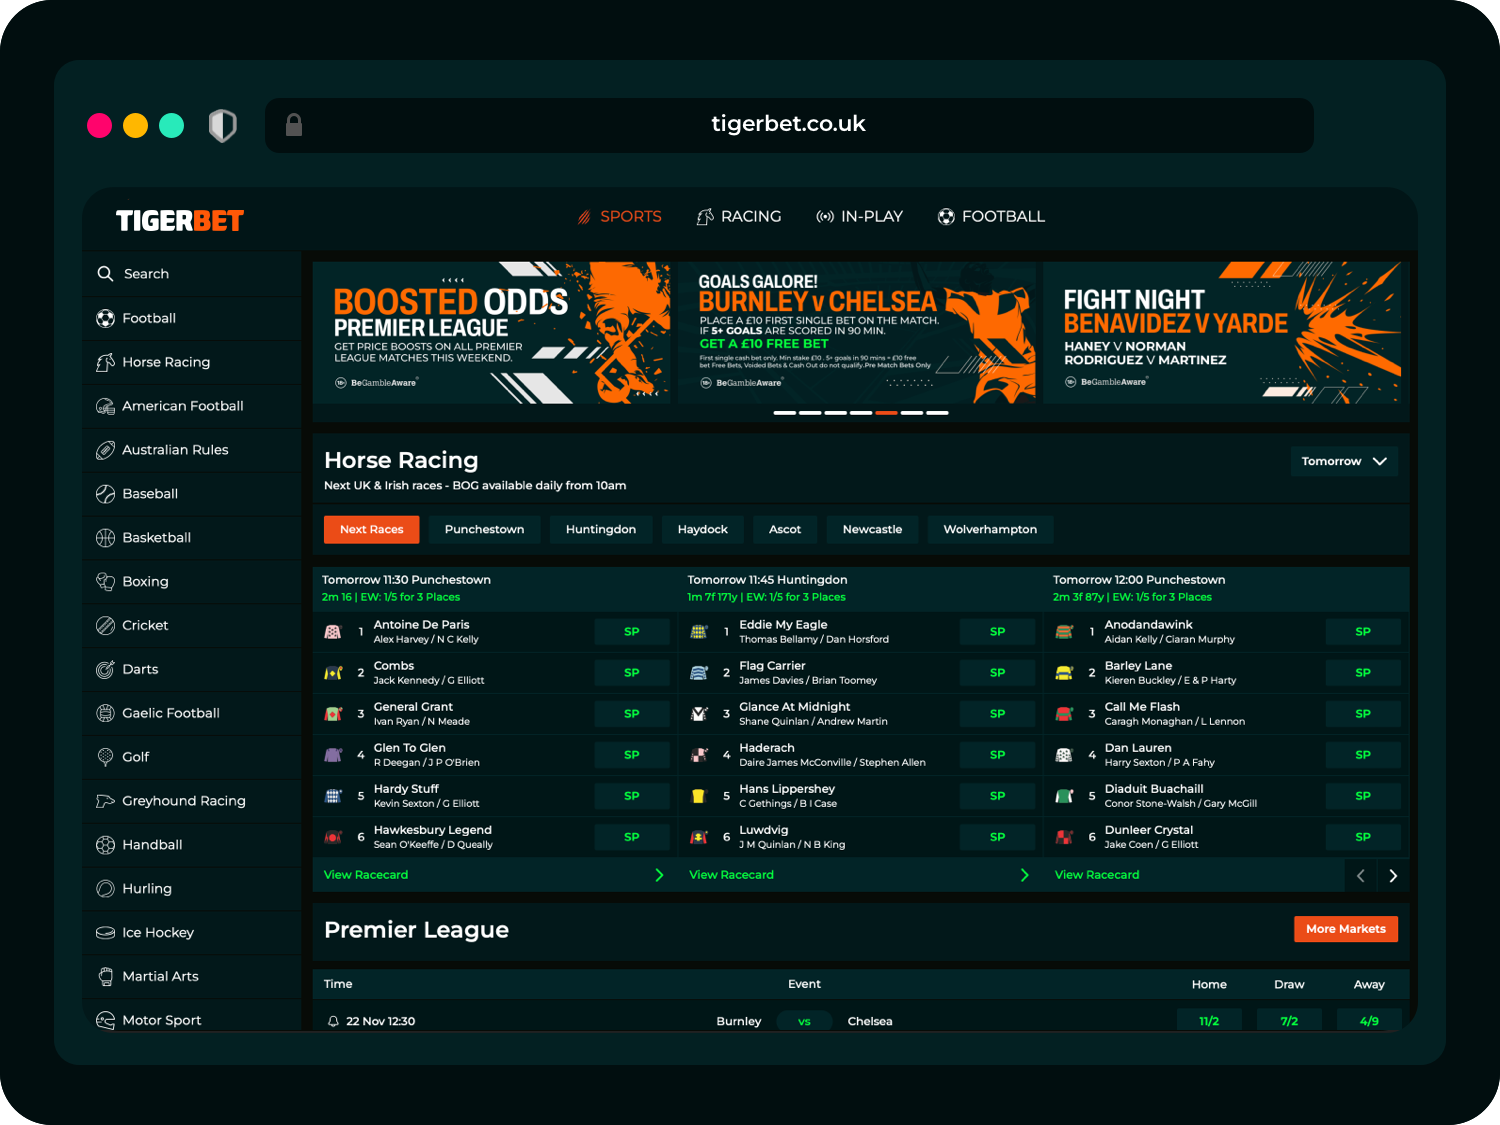Click the browser shield privacy icon
Viewport: 1500px width, 1125px height.
[x=222, y=126]
